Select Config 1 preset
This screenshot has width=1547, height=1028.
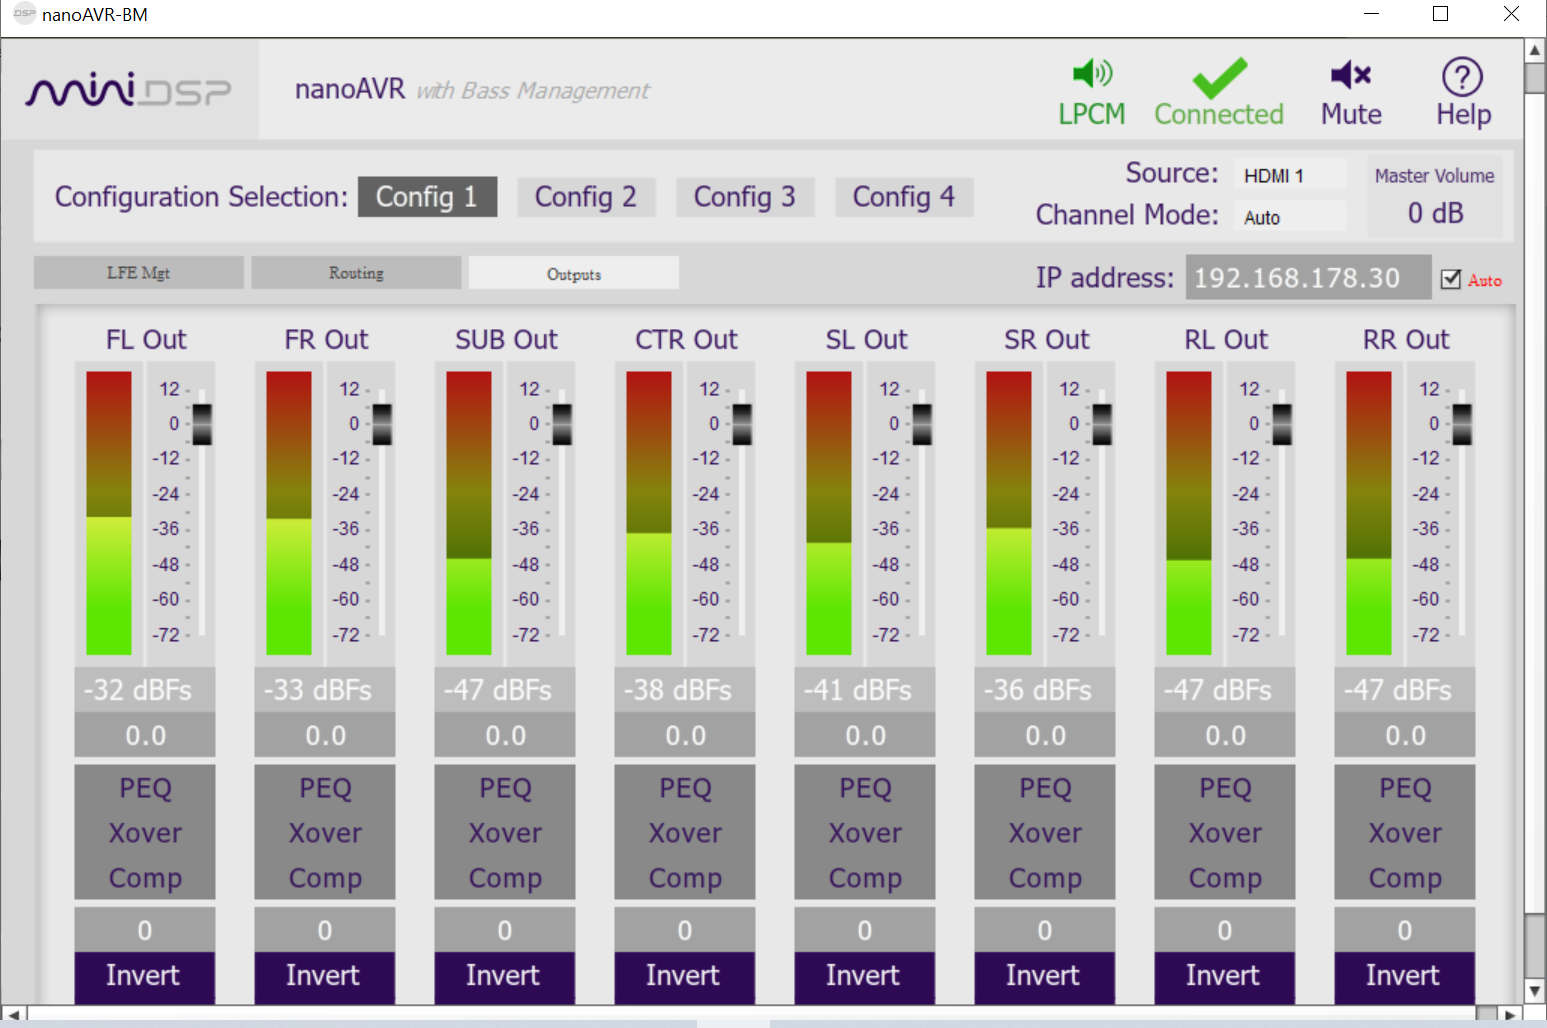[x=427, y=197]
